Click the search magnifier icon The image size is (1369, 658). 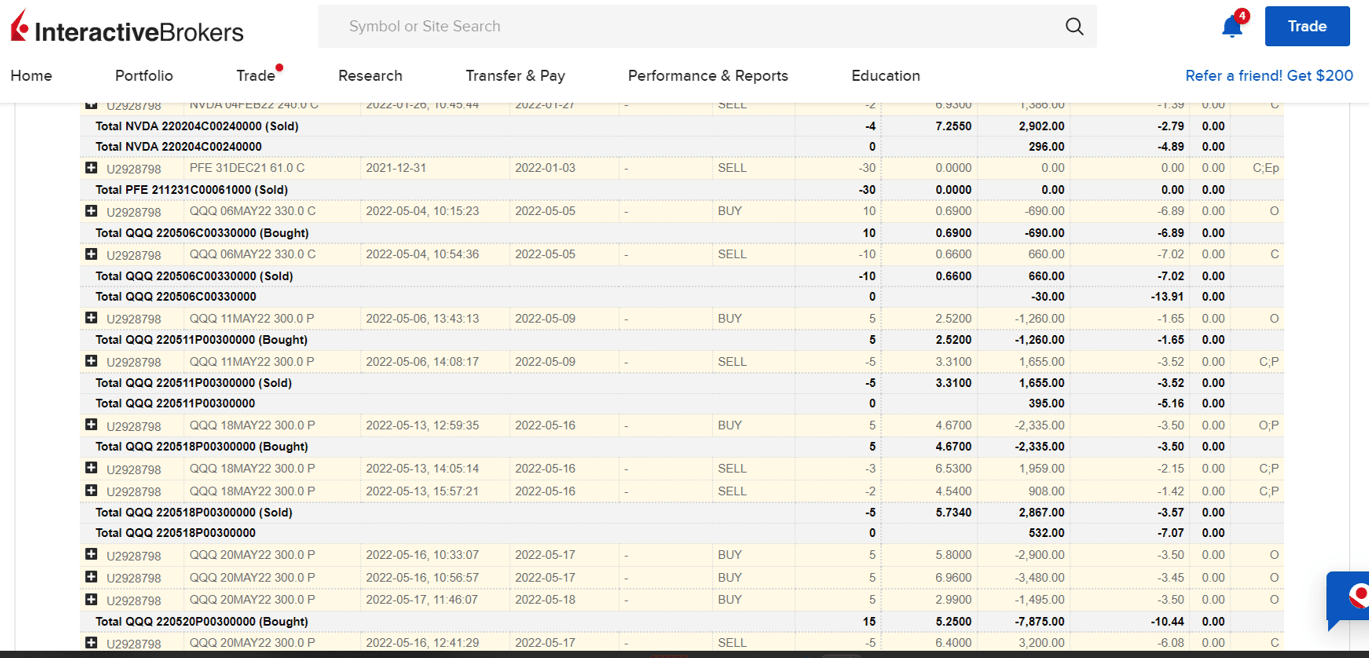1074,27
